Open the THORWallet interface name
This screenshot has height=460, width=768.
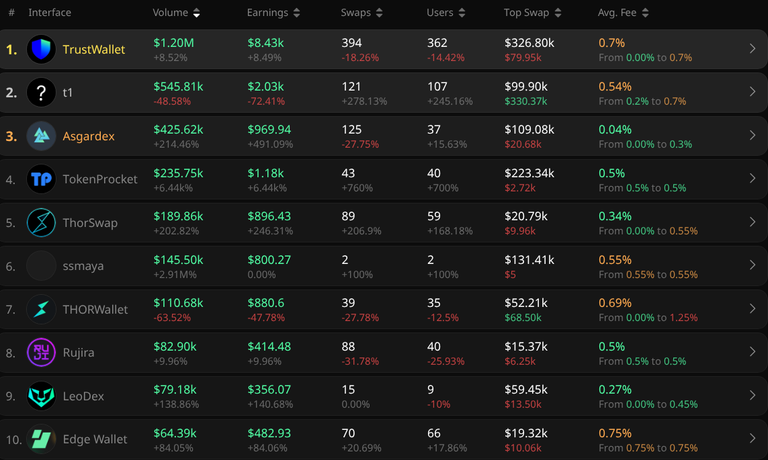coord(95,310)
